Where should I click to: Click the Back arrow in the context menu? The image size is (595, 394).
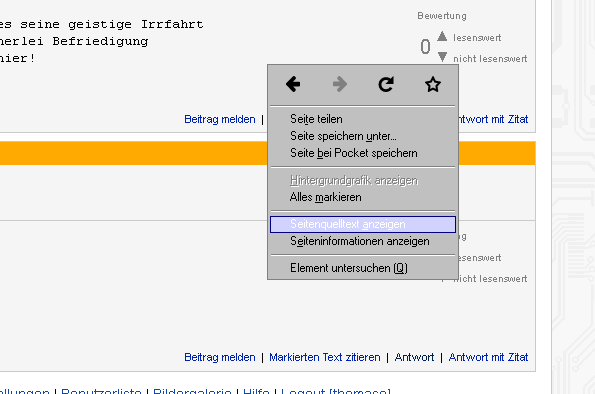point(293,84)
